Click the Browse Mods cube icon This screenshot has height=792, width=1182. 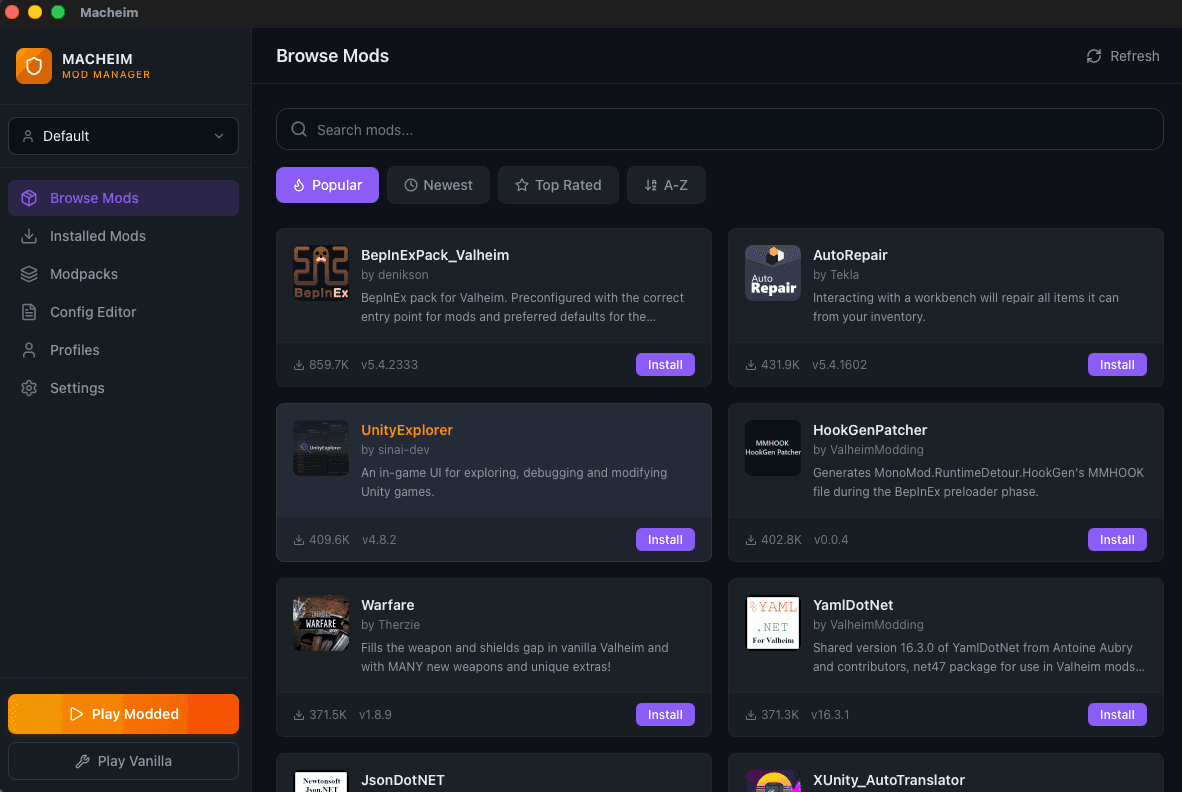pyautogui.click(x=29, y=198)
